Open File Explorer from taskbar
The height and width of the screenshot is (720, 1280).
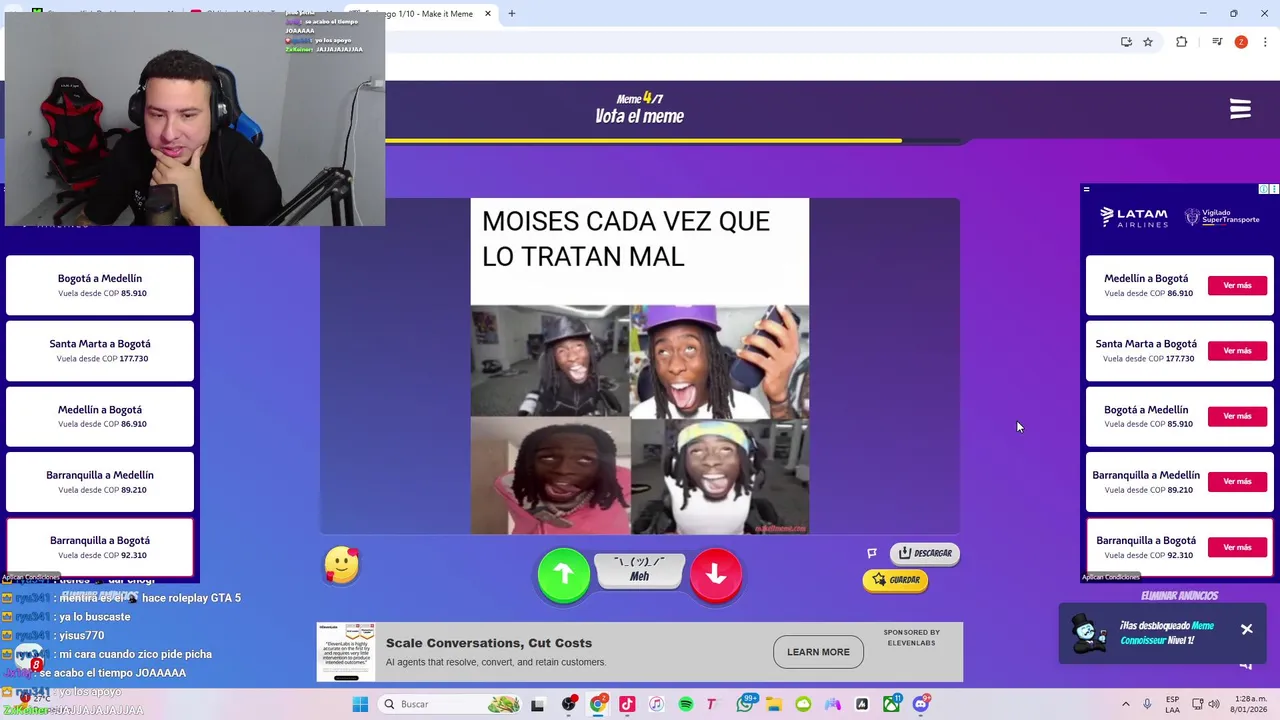pyautogui.click(x=774, y=704)
